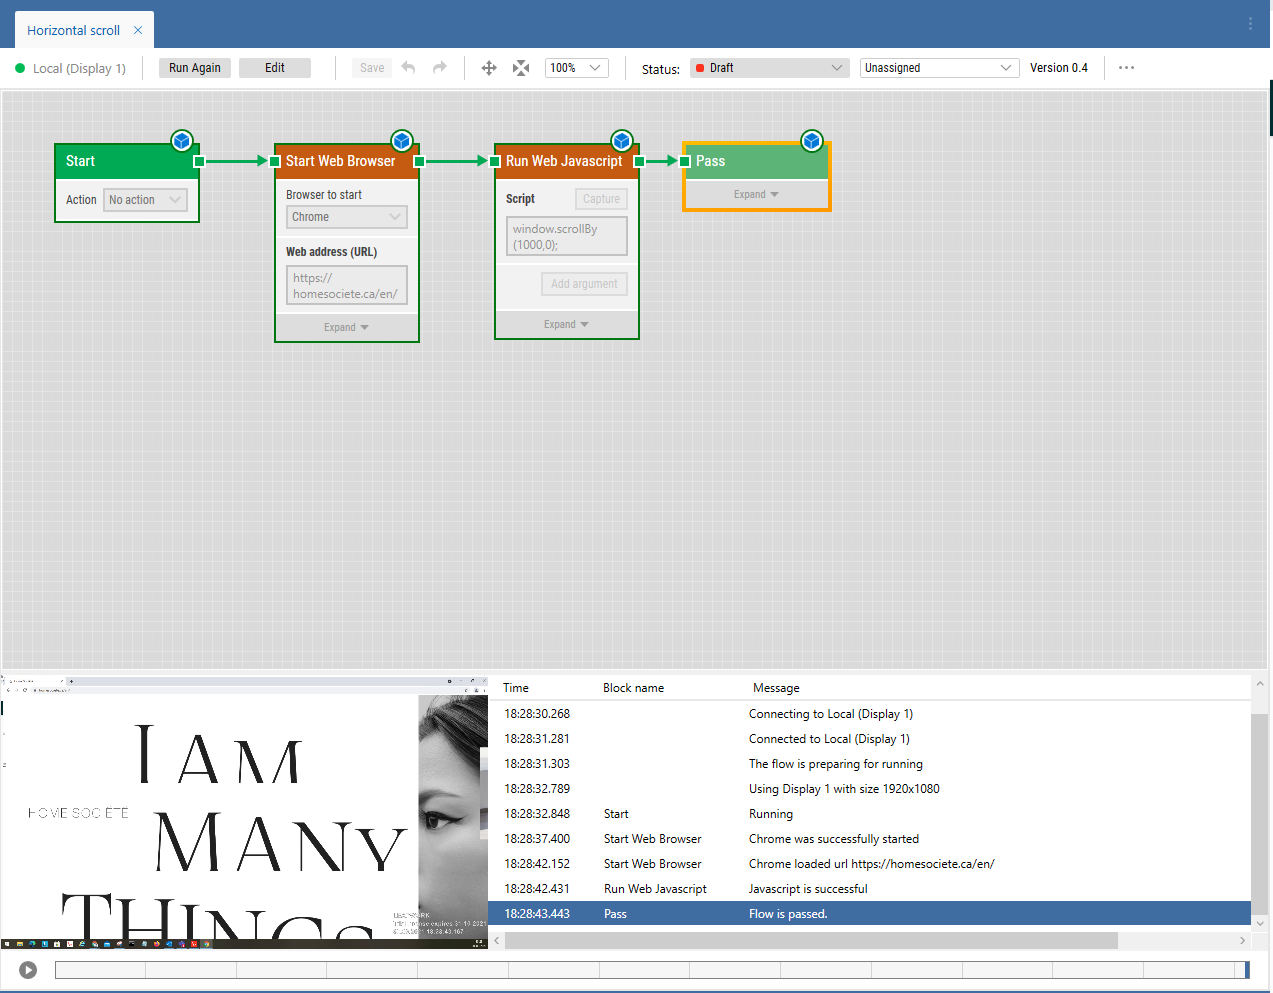Screen dimensions: 1273x993
Task: Open the Browser to start dropdown showing Chrome
Action: (x=346, y=217)
